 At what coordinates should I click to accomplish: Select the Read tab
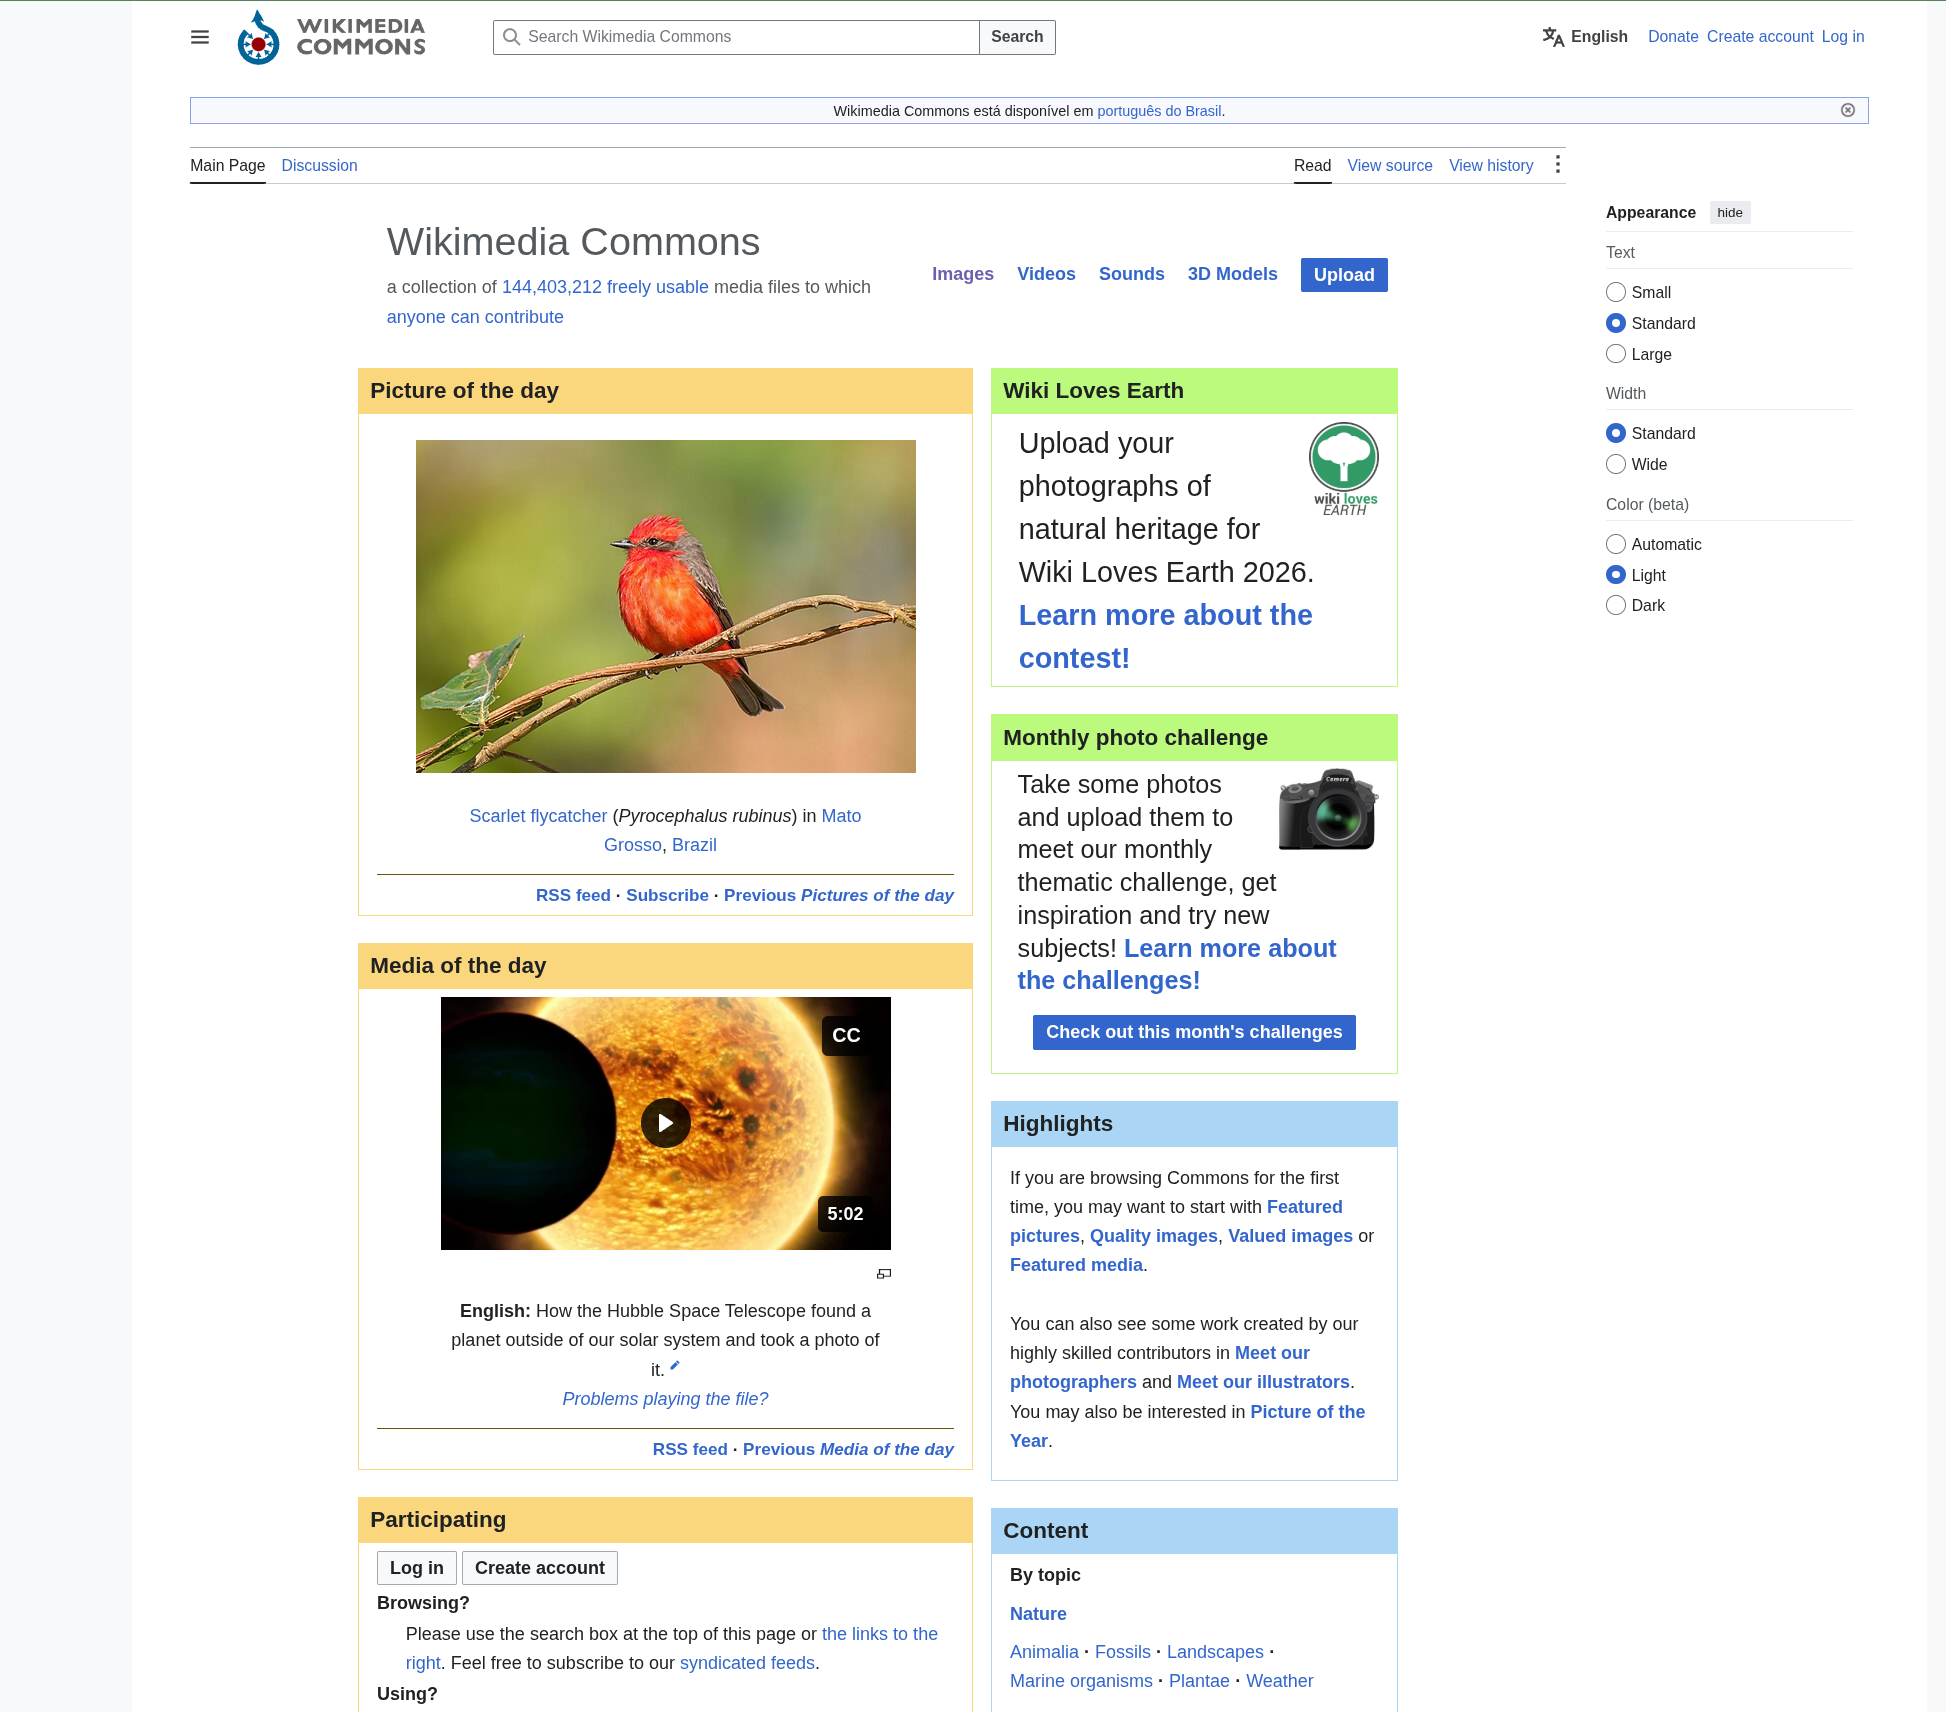(1312, 165)
